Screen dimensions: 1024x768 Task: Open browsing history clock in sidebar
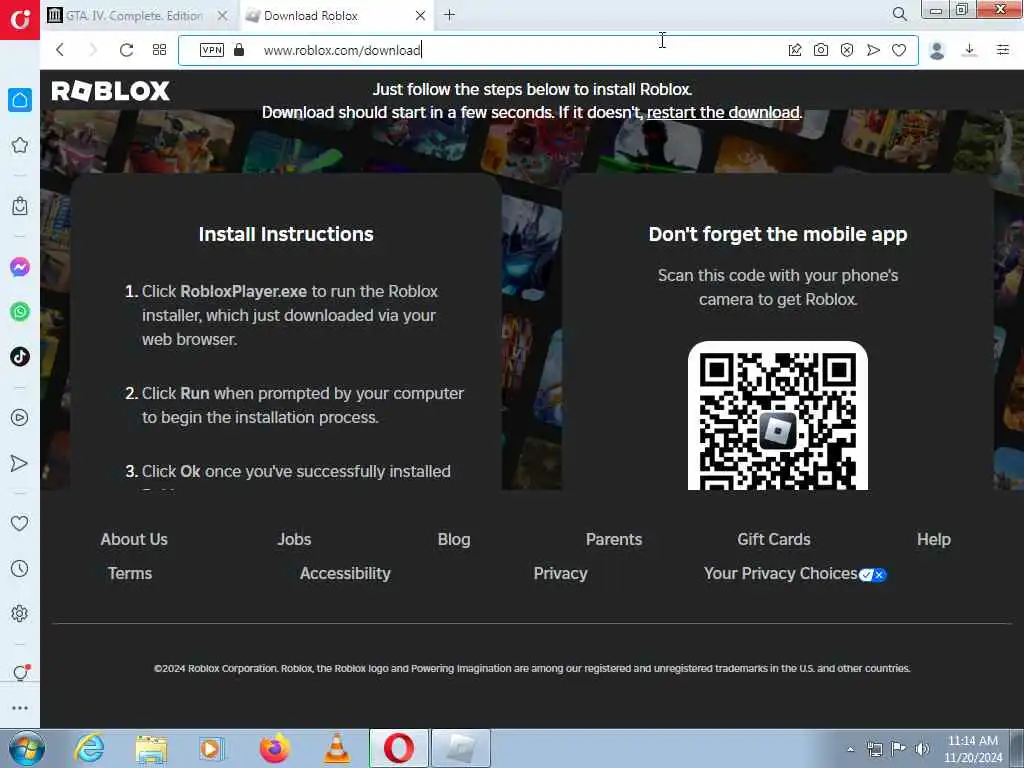tap(20, 569)
